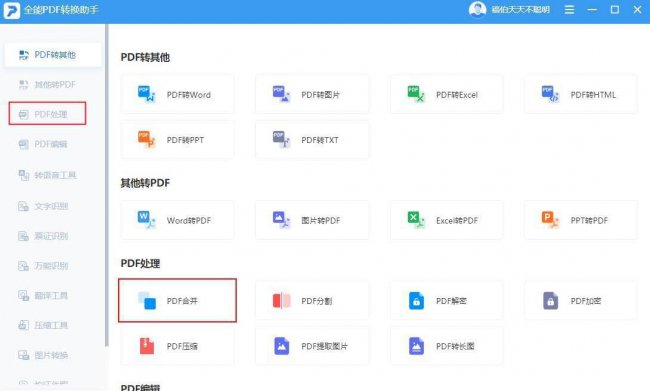Switch to 其他转PDF sidebar tab
The height and width of the screenshot is (391, 650).
click(x=53, y=85)
